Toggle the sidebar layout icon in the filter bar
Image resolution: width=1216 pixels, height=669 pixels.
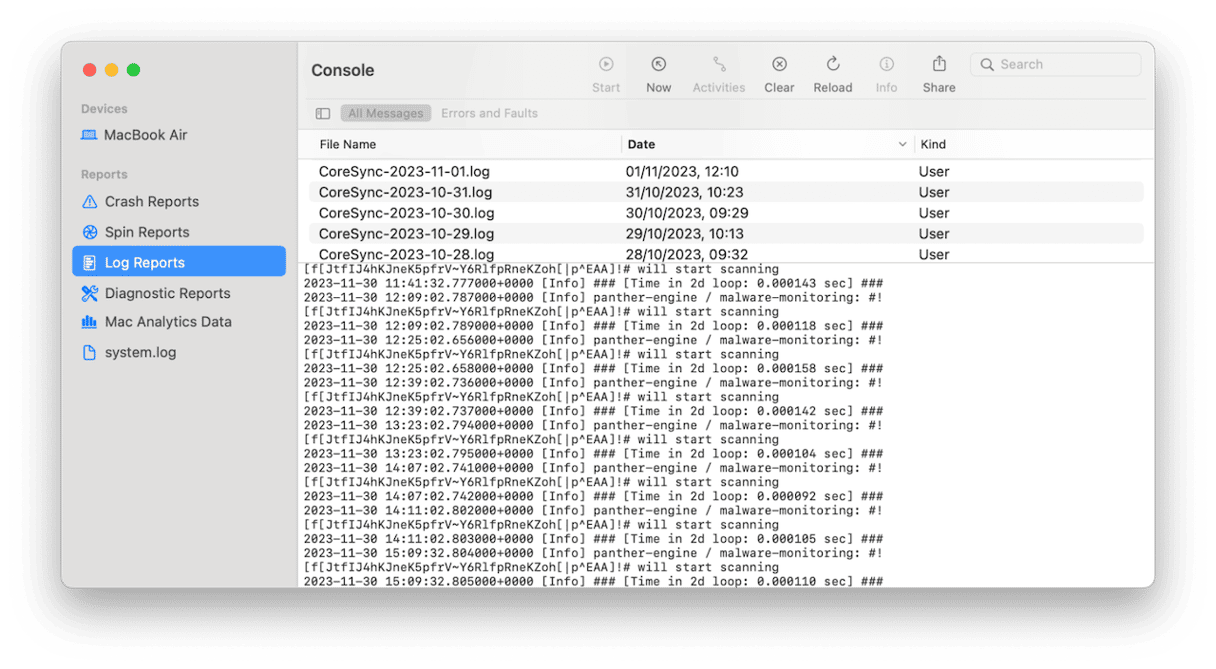[323, 114]
